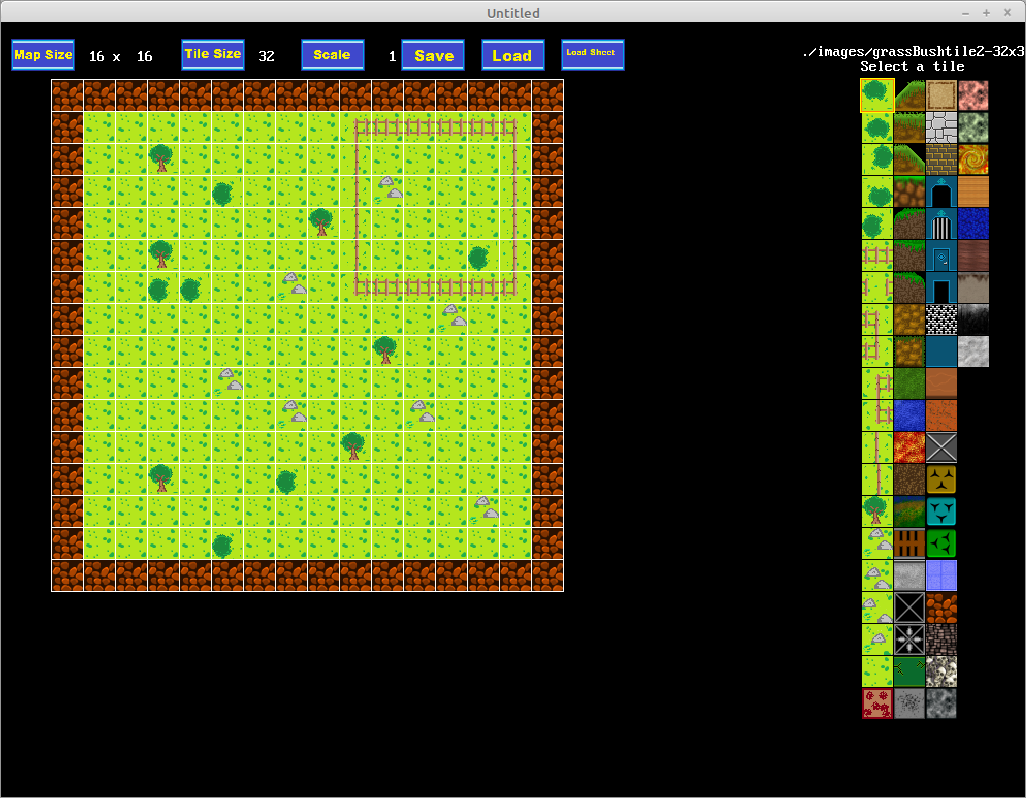The image size is (1026, 798).
Task: Click the Map Size button
Action: coord(43,55)
